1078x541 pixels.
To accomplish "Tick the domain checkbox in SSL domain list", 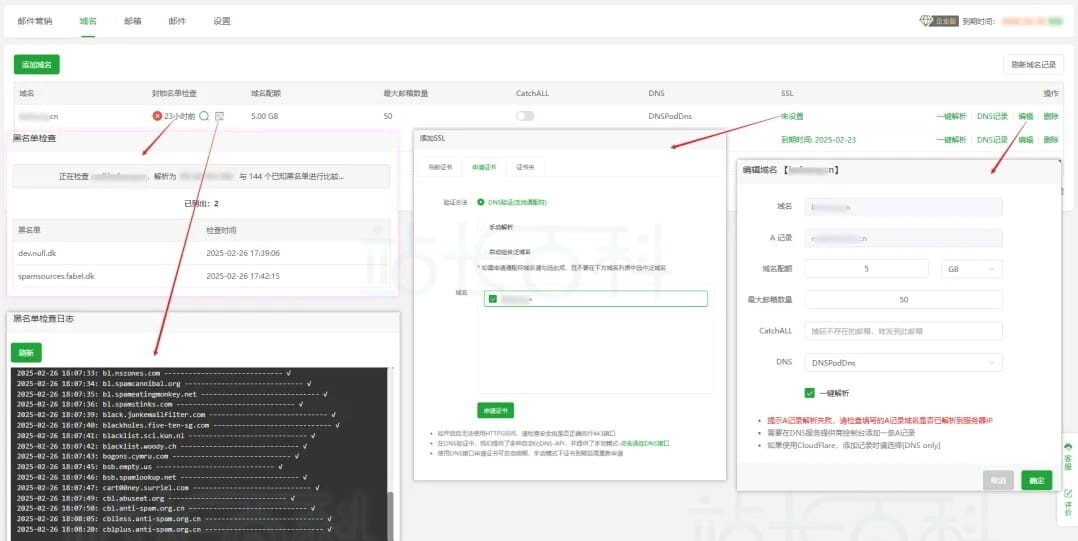I will [492, 298].
